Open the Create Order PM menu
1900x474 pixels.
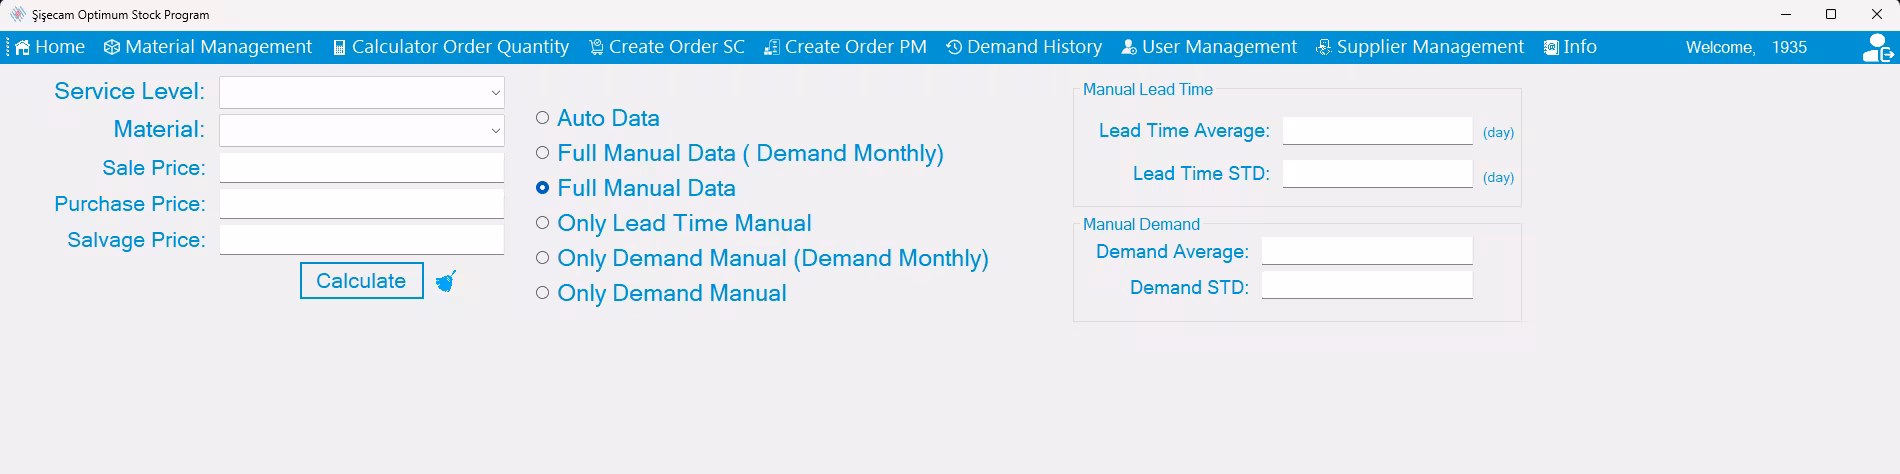(x=845, y=47)
